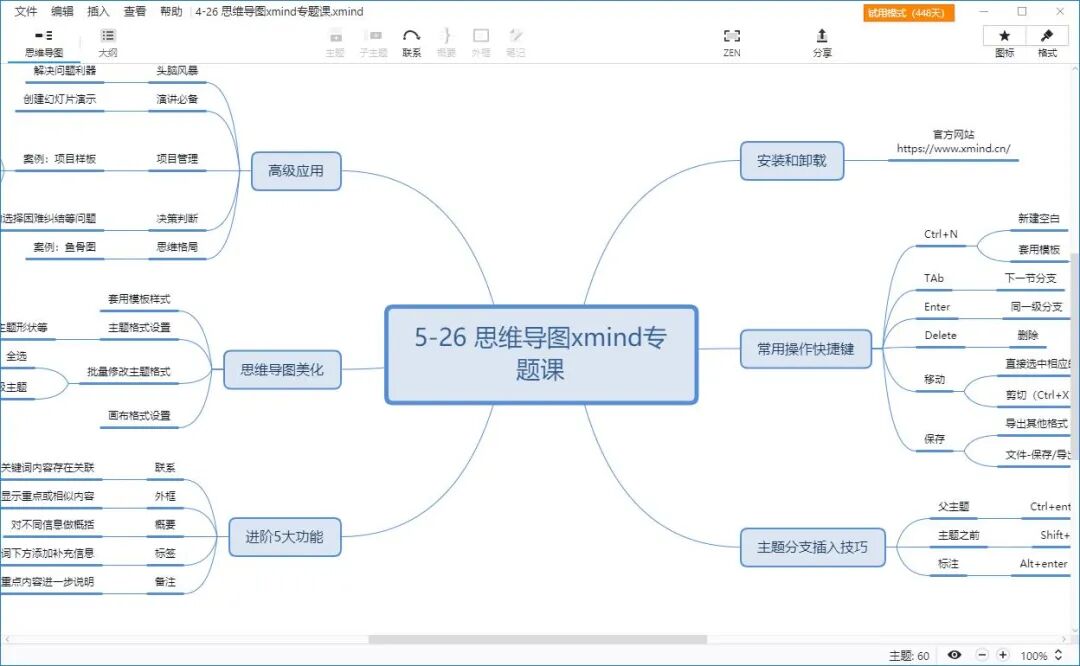The height and width of the screenshot is (666, 1080).
Task: Select the 决策判断 subtopic
Action: pos(177,218)
